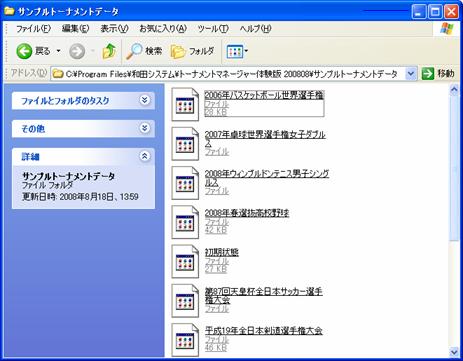Click the 移動 label beside Go arrow
Viewport: 463px width, 361px height.
point(446,73)
